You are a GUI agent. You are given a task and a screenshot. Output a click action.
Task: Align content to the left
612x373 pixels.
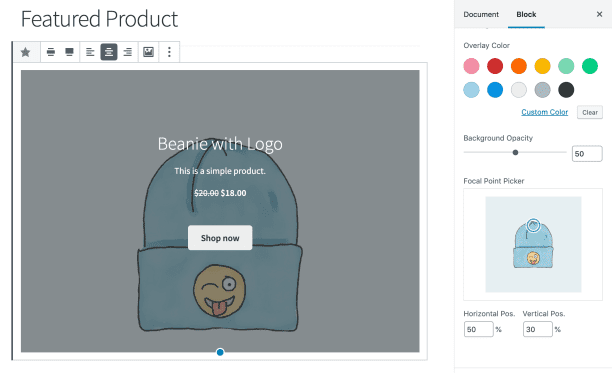coord(90,52)
